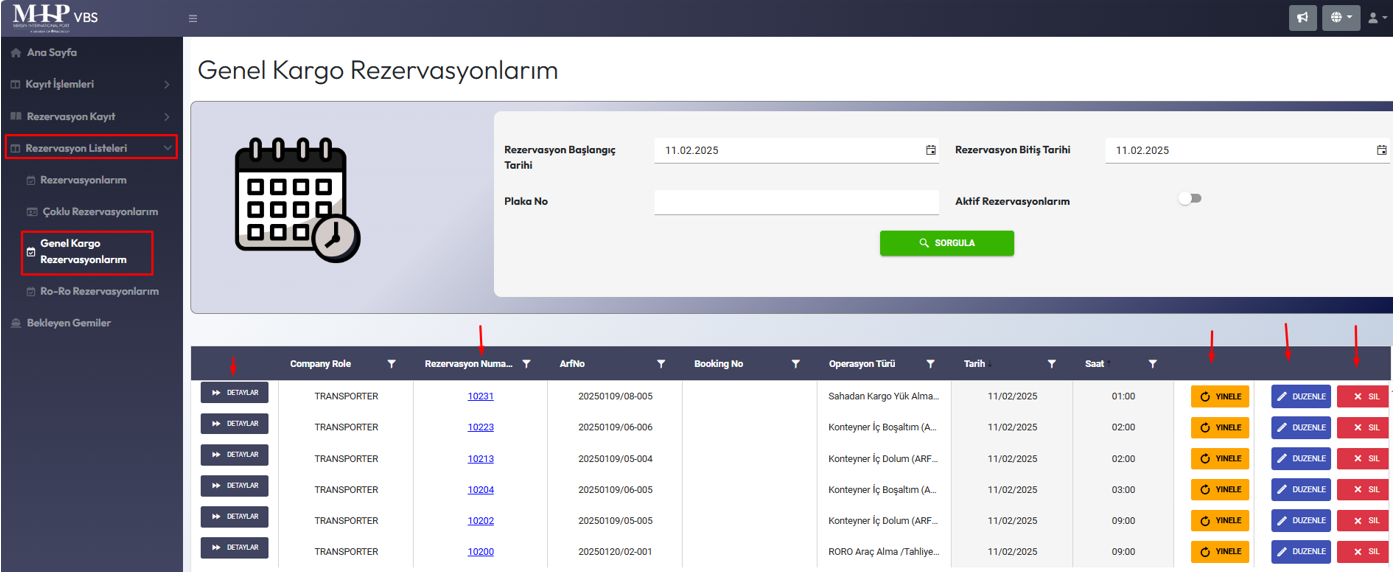Open Ro-Ro Rezervasyonlarım from sidebar
This screenshot has width=1395, height=572.
tap(99, 291)
